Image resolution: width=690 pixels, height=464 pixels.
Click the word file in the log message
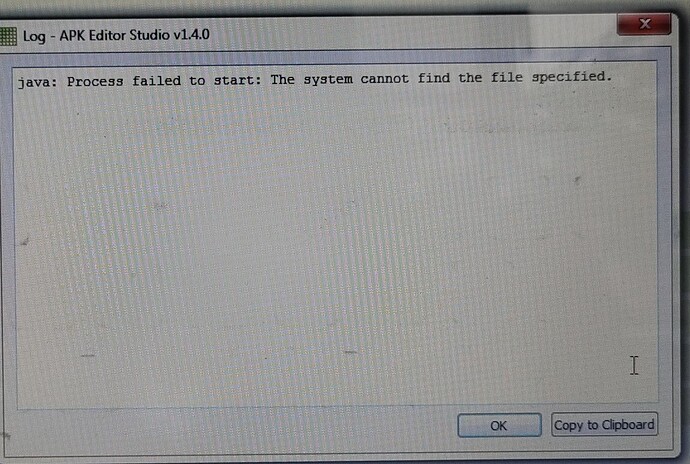click(506, 77)
